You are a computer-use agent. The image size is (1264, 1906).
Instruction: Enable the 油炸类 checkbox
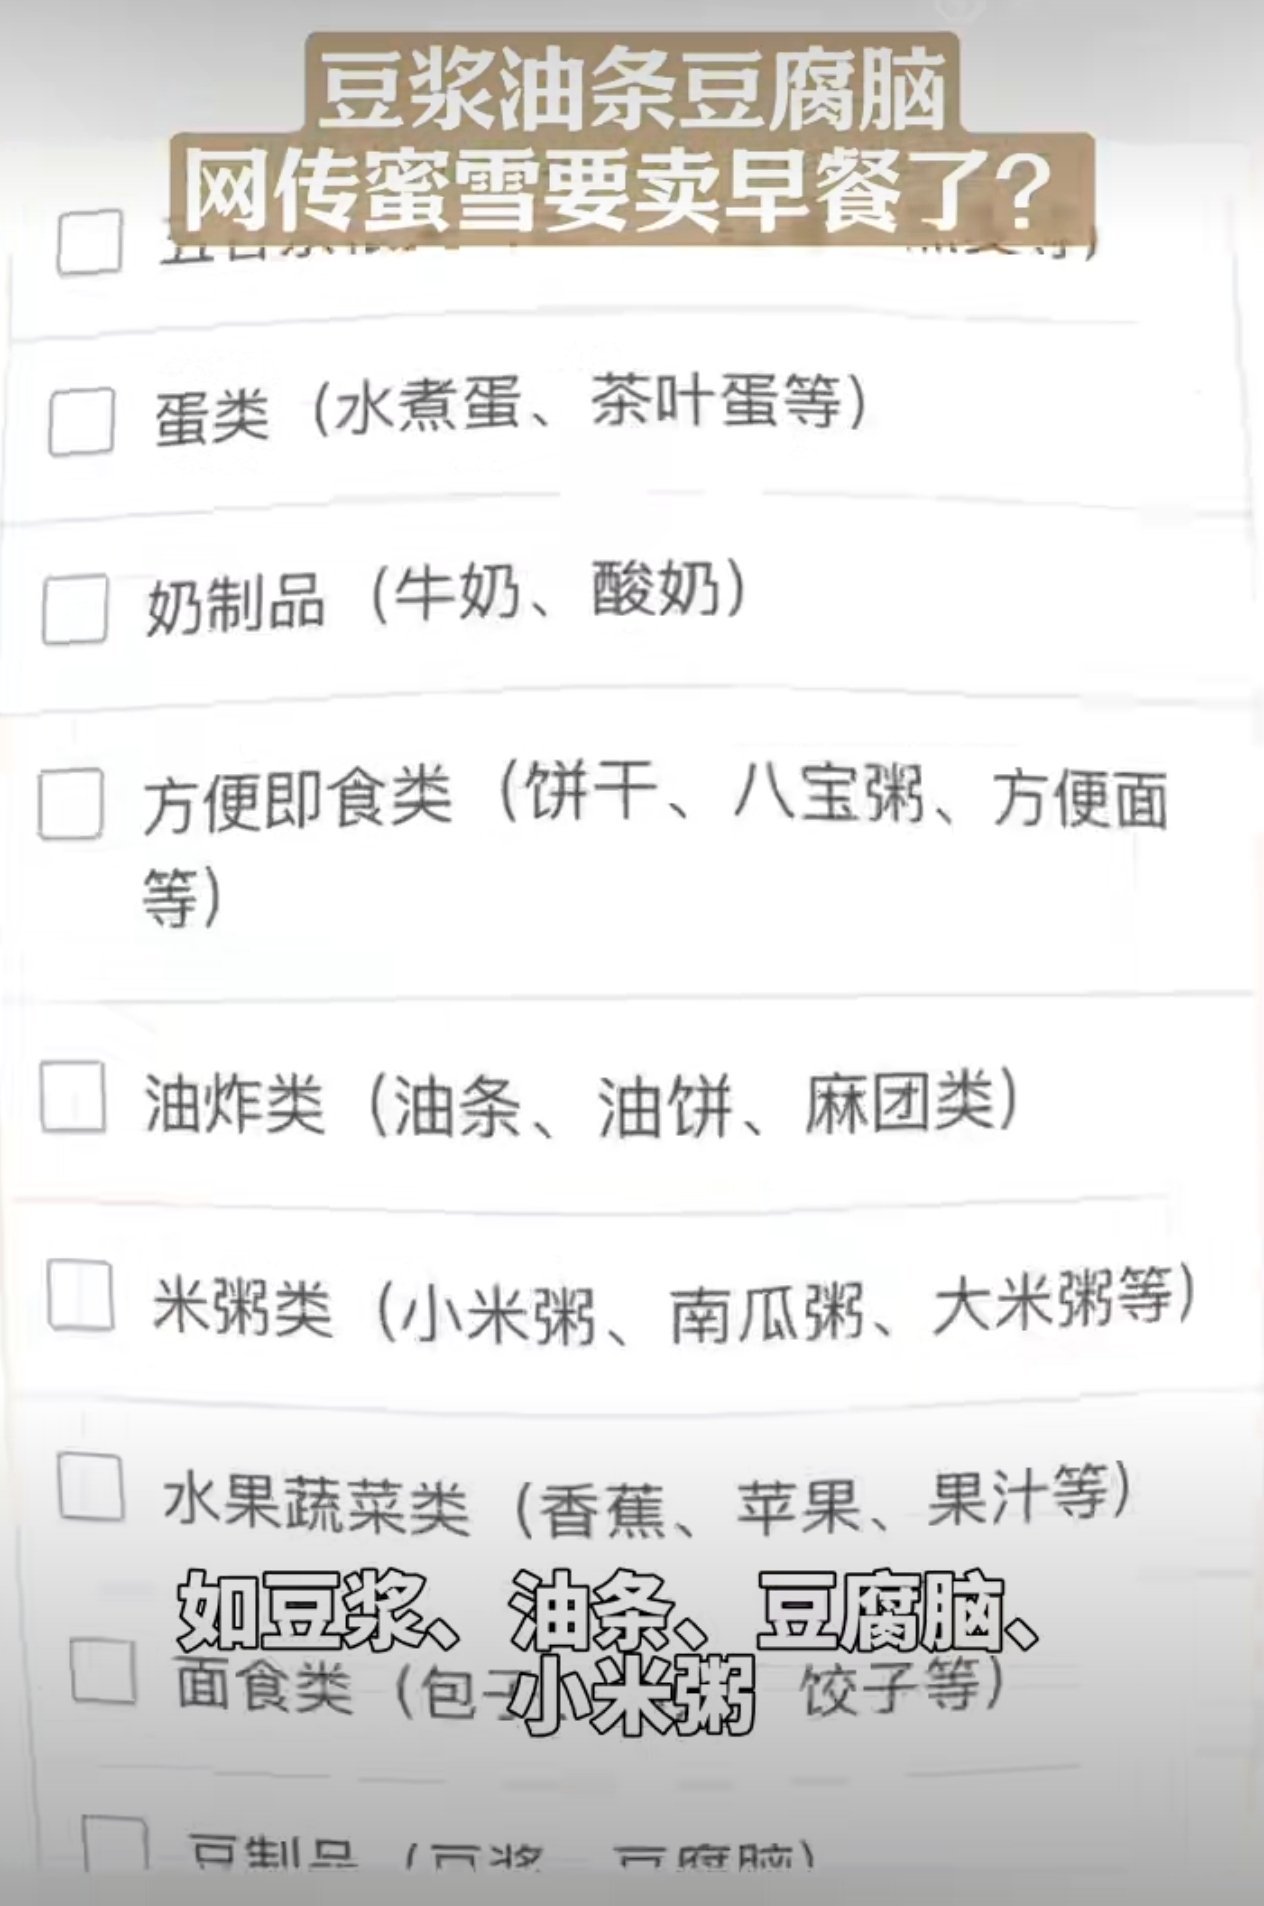(x=73, y=1097)
